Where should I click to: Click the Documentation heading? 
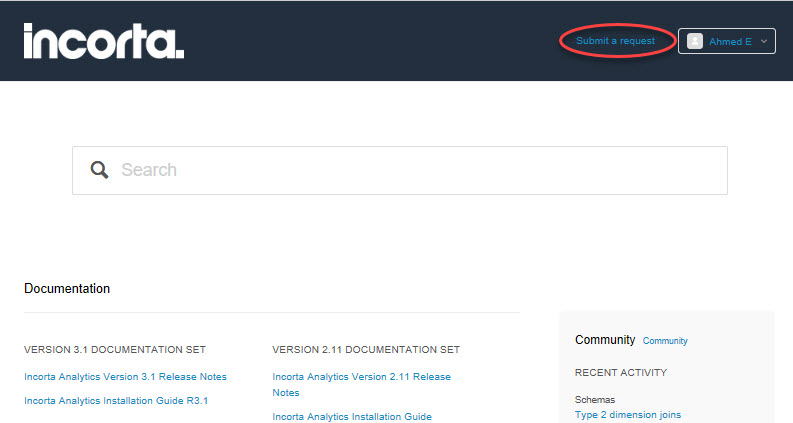click(67, 288)
